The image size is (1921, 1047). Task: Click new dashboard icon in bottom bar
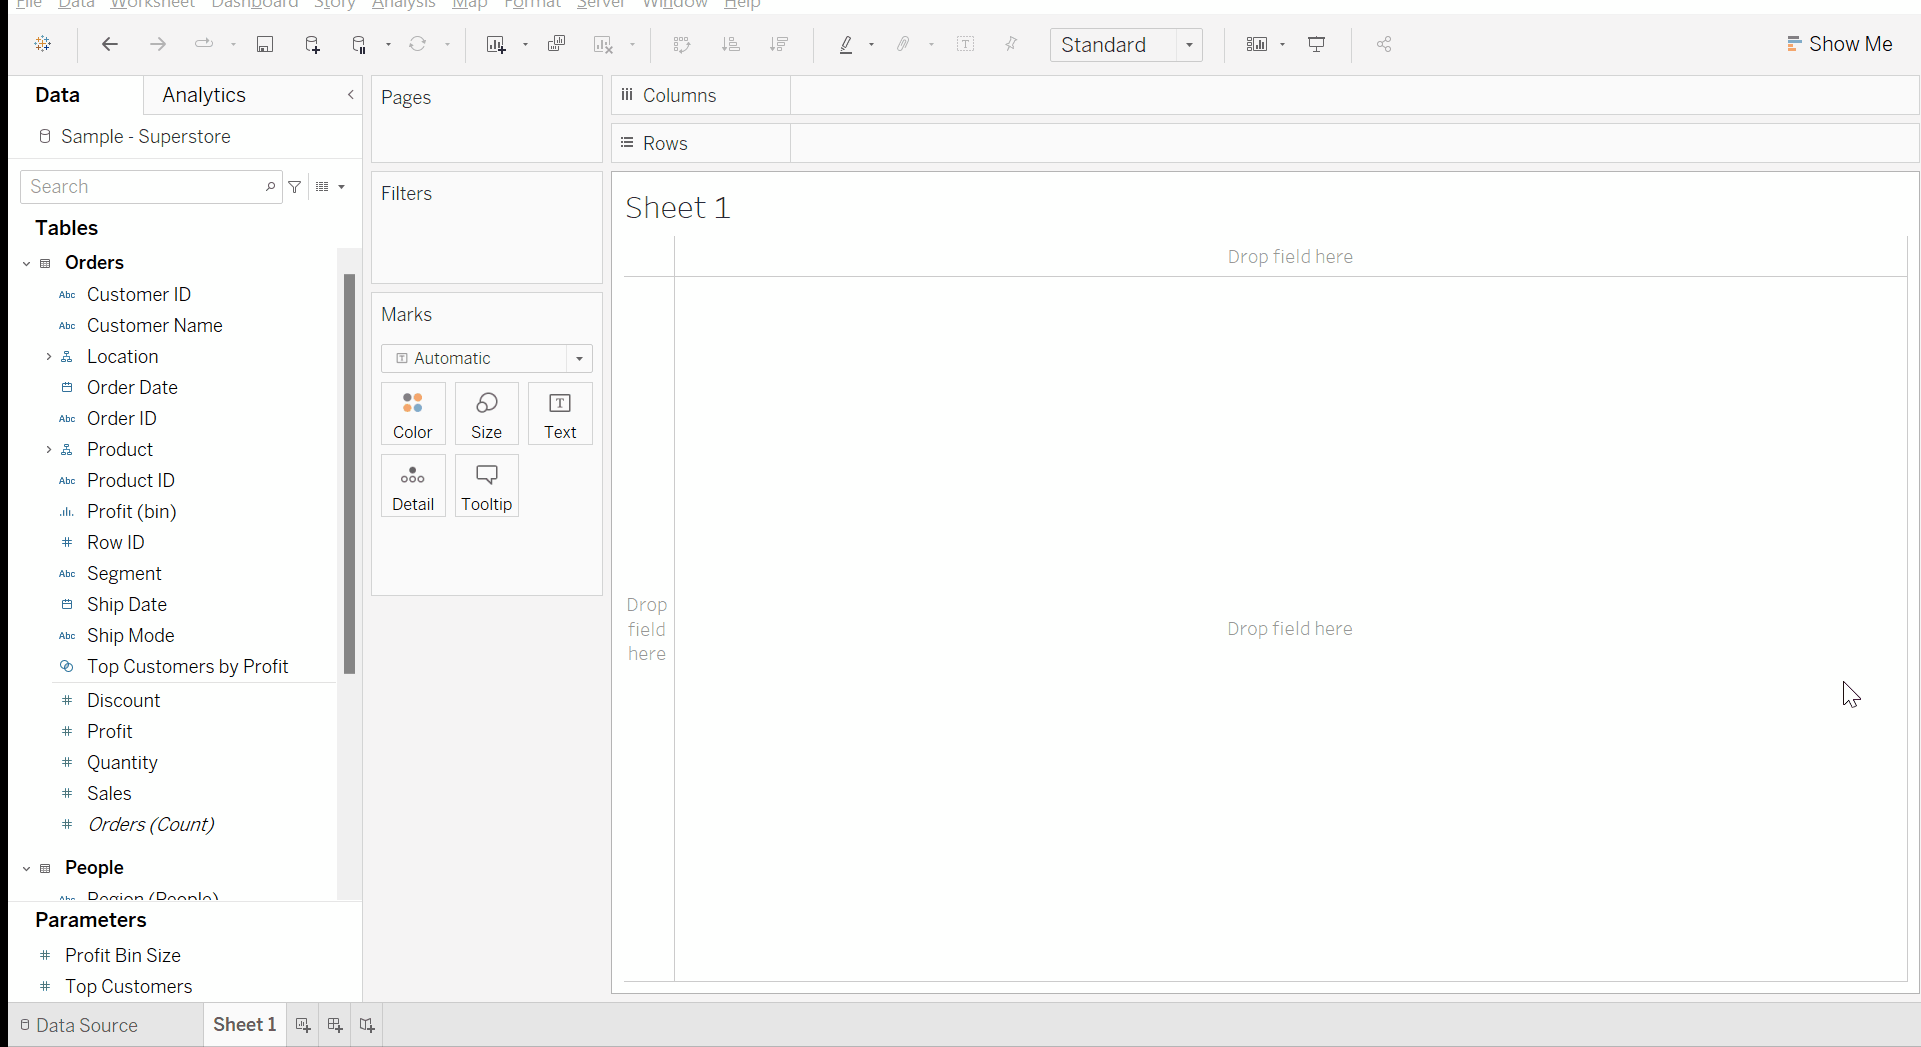(x=335, y=1025)
